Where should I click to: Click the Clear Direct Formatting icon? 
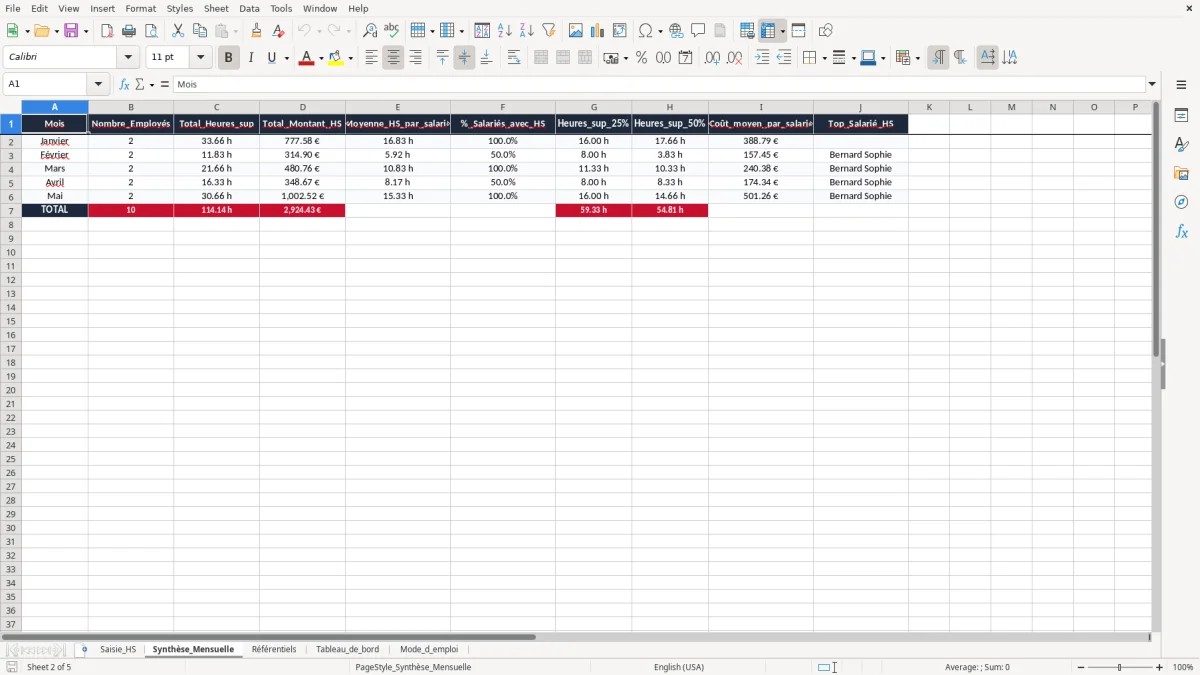278,31
